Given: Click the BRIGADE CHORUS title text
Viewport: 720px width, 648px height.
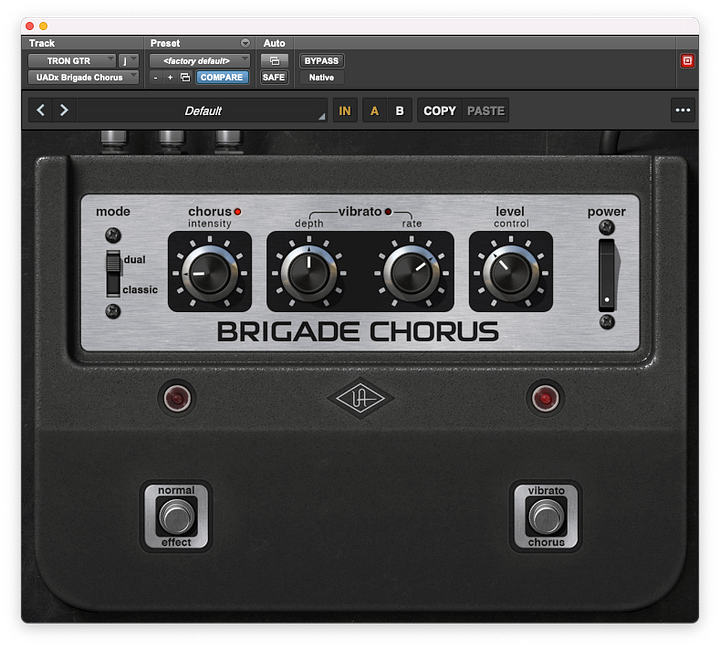Looking at the screenshot, I should click(358, 332).
